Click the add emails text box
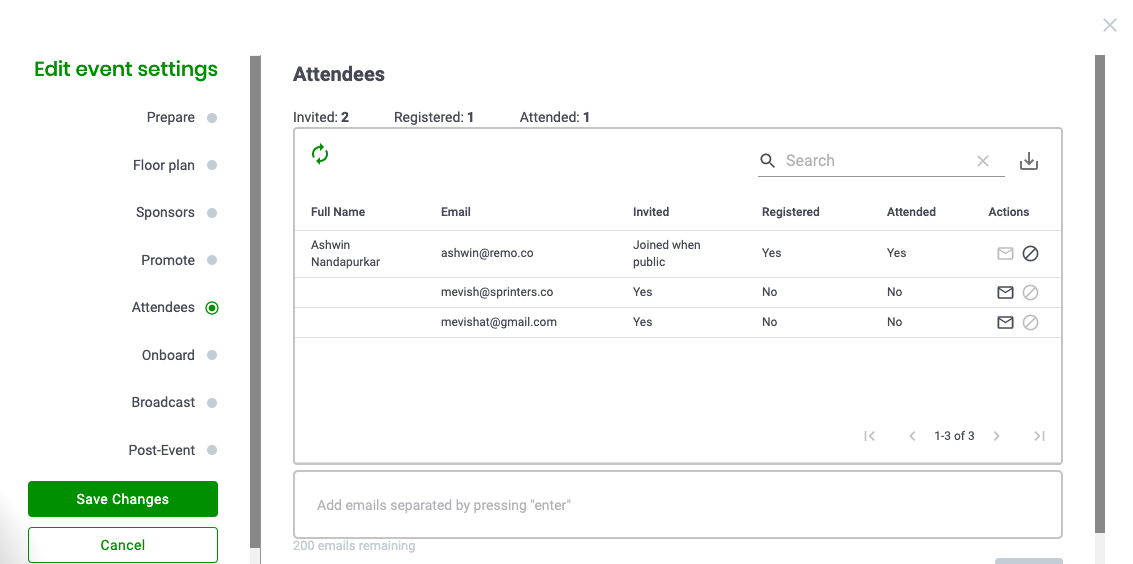 click(678, 505)
